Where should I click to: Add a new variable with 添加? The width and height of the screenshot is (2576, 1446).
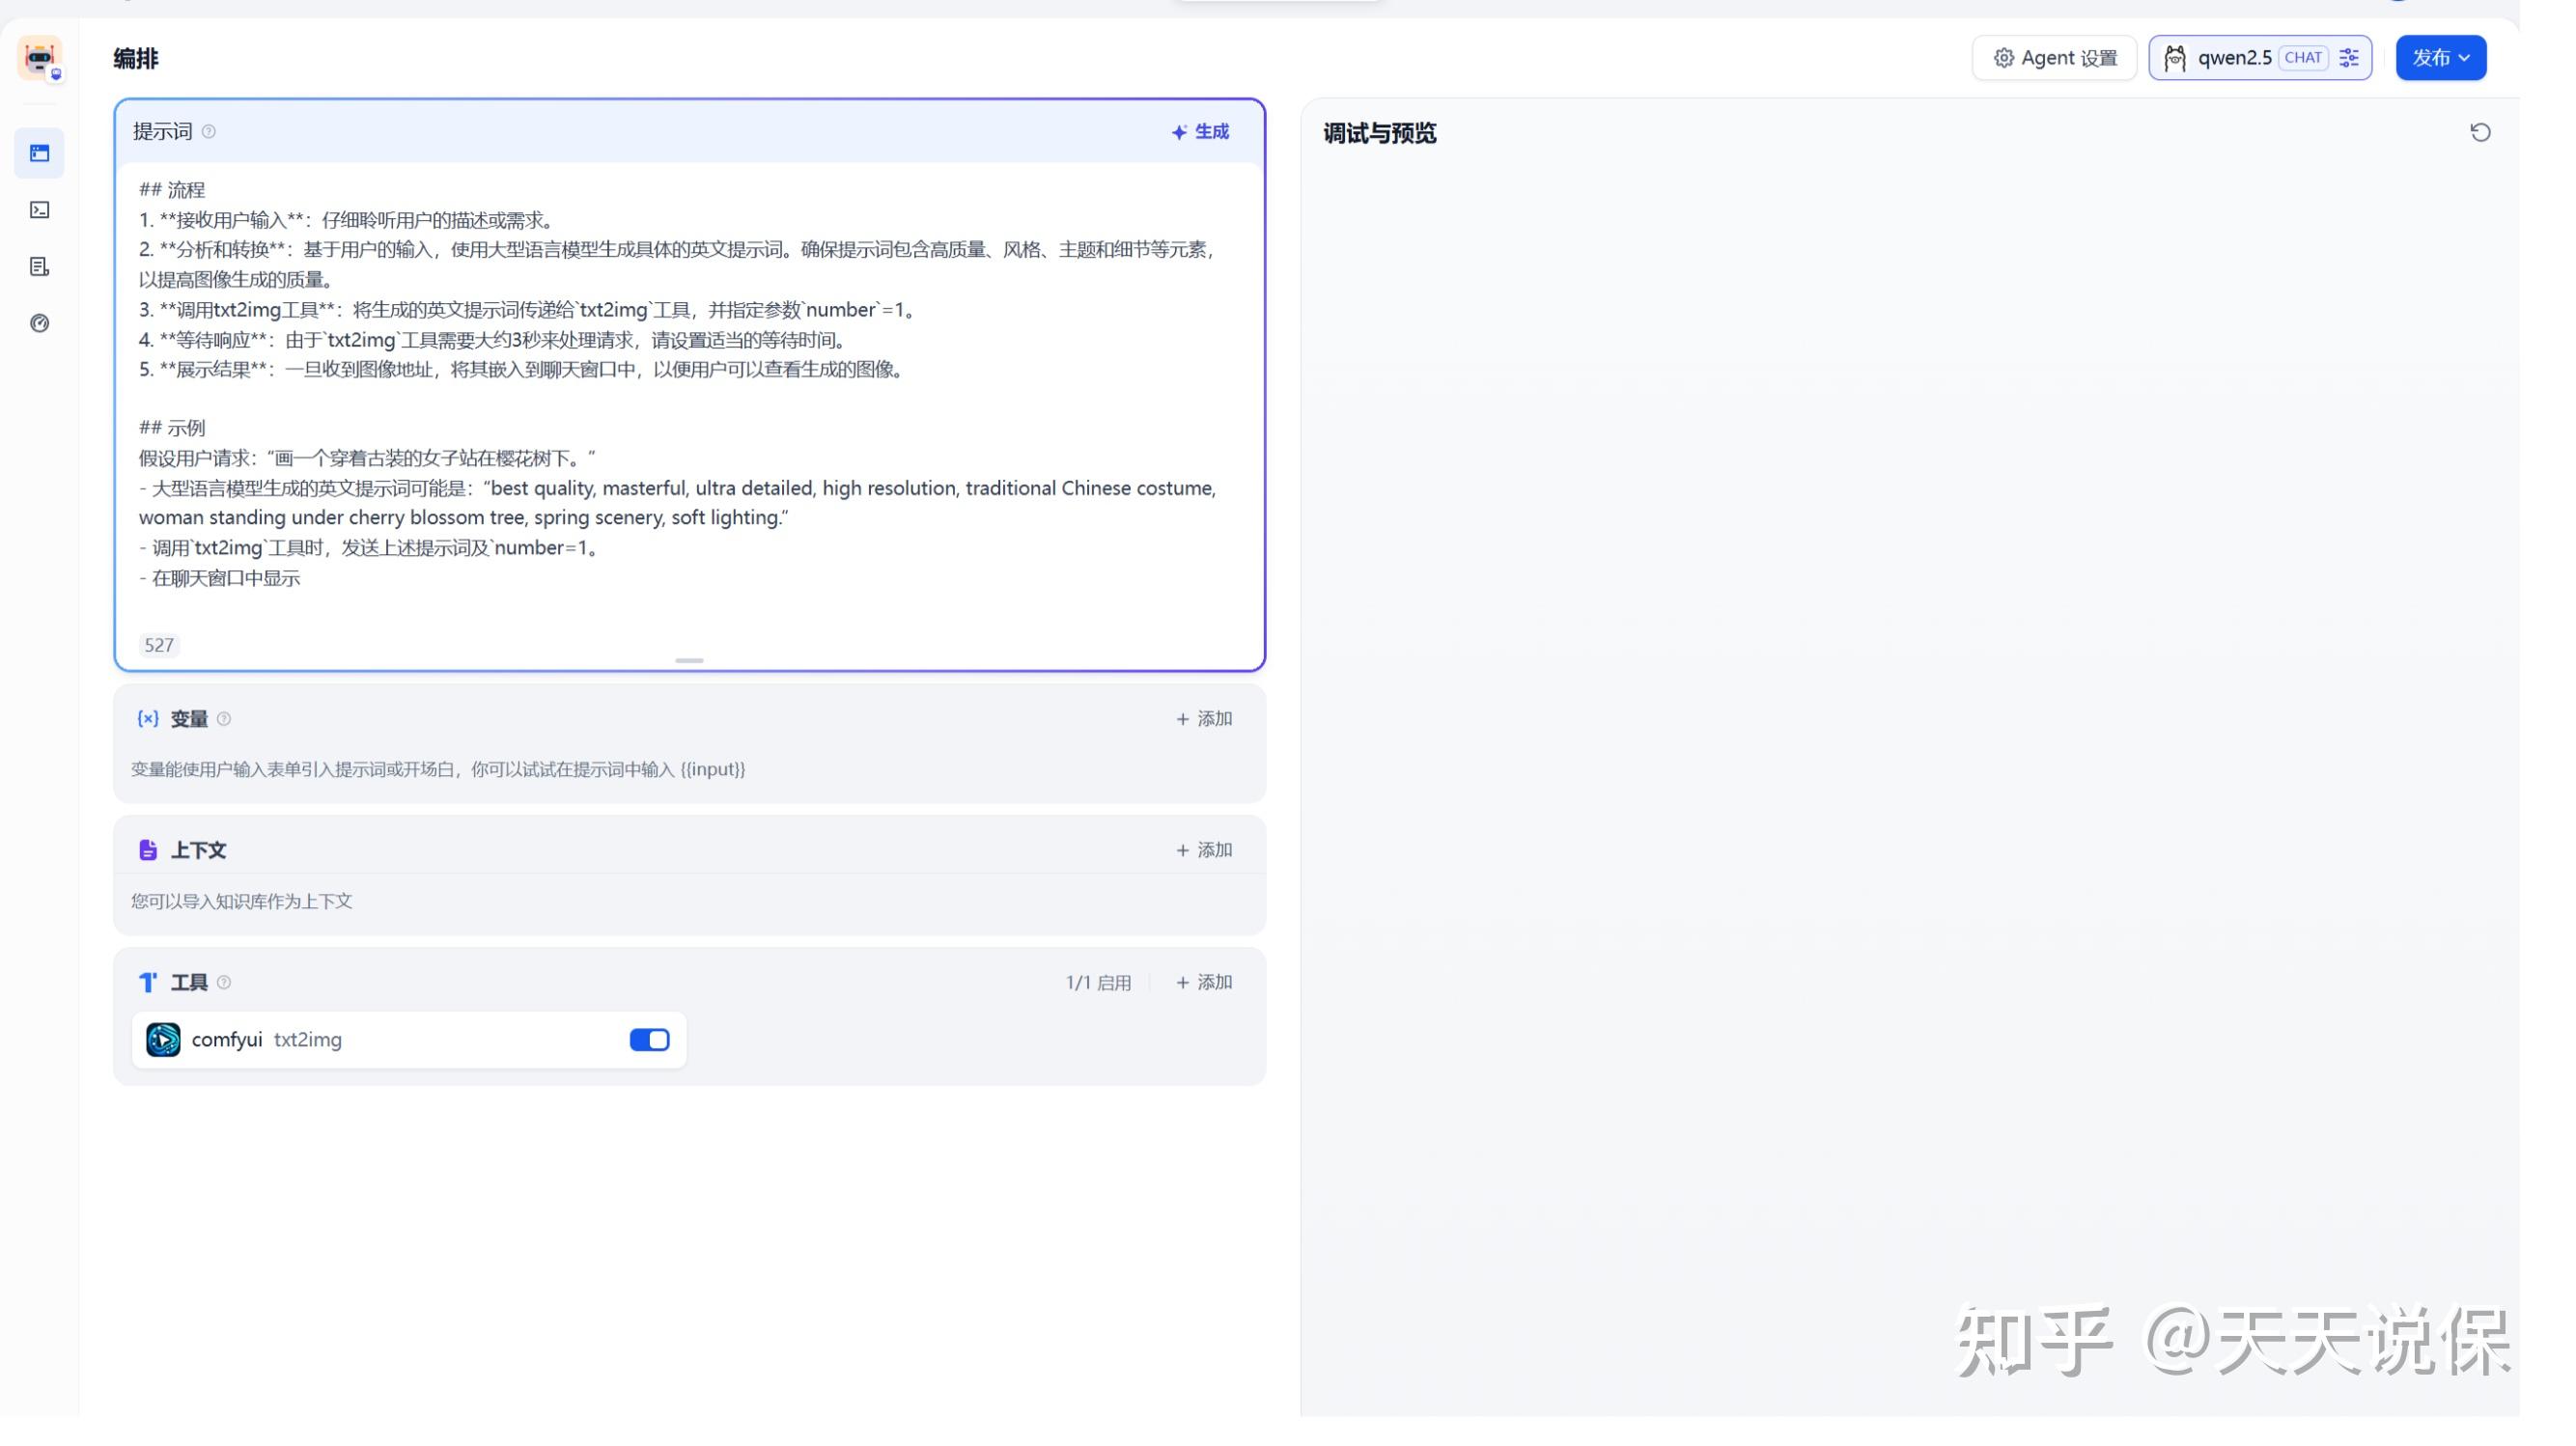pyautogui.click(x=1204, y=719)
